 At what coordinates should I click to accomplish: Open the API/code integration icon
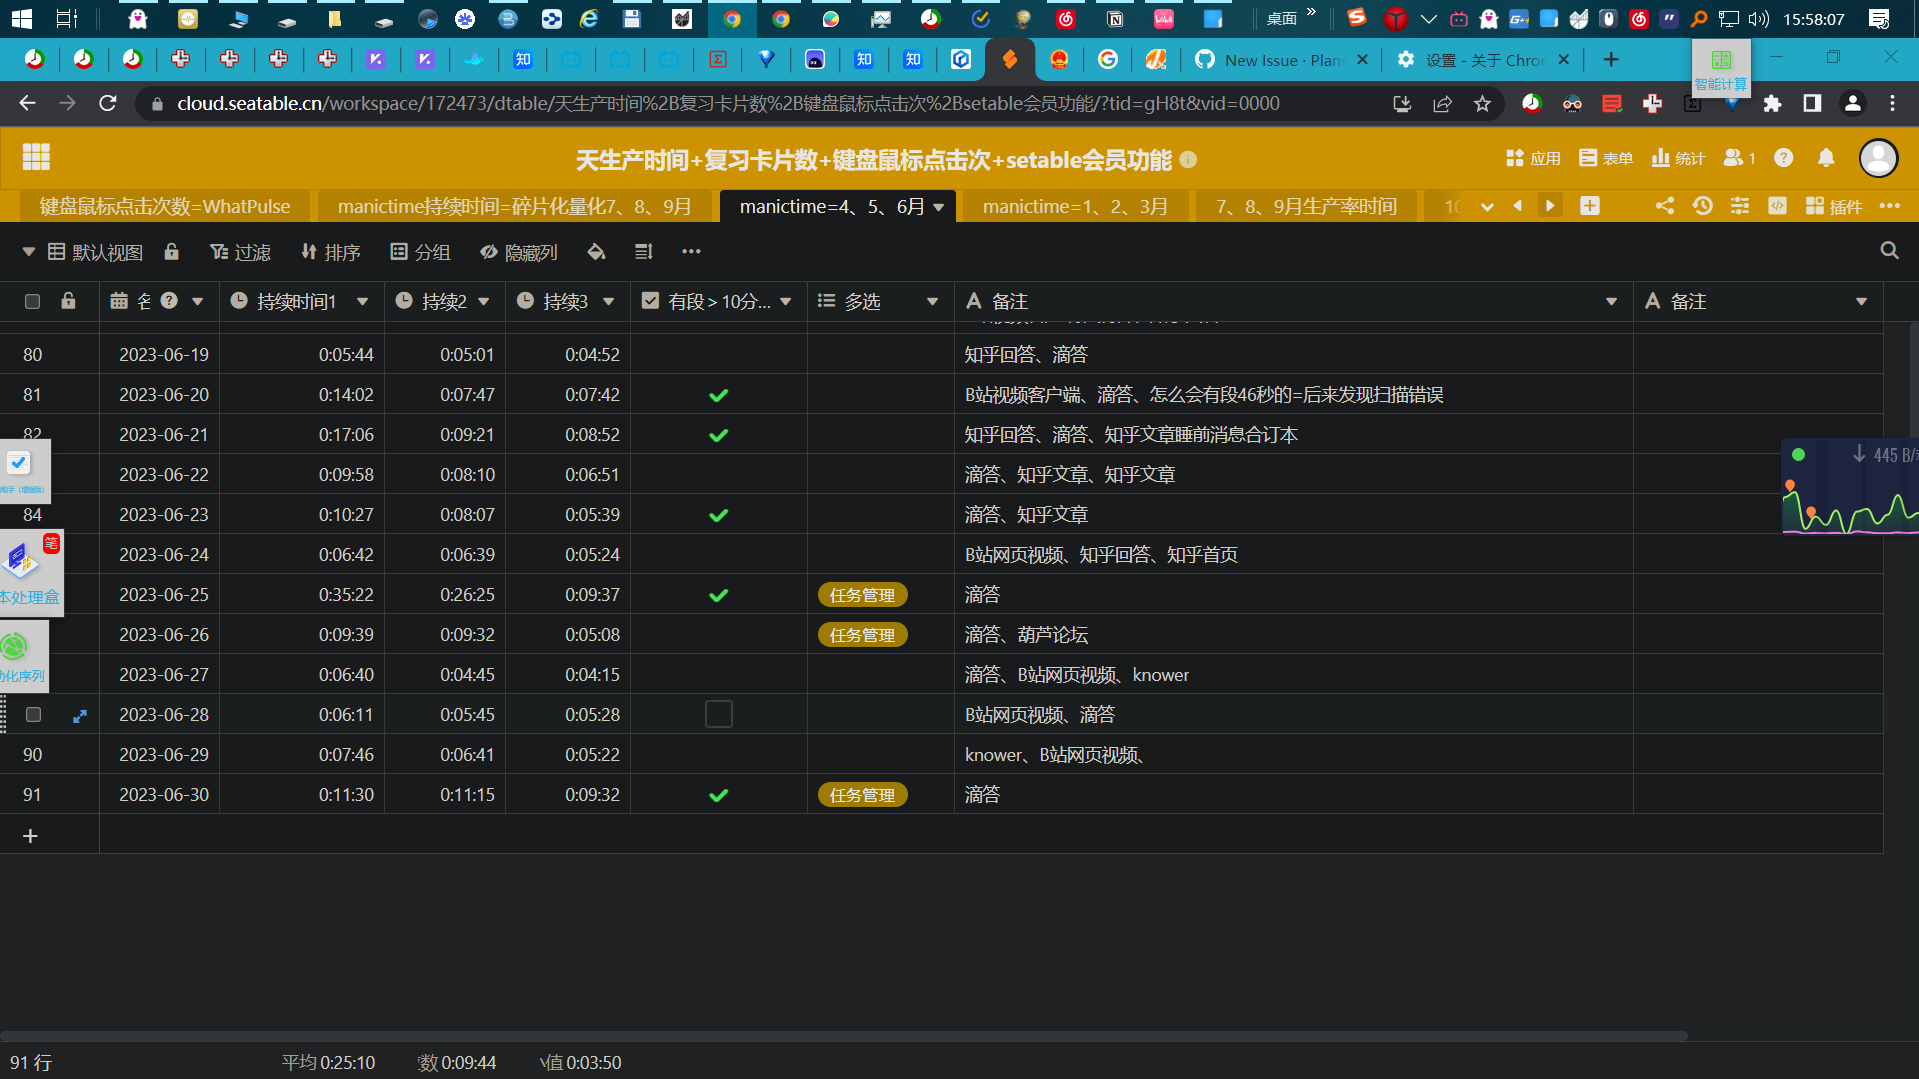click(1777, 206)
